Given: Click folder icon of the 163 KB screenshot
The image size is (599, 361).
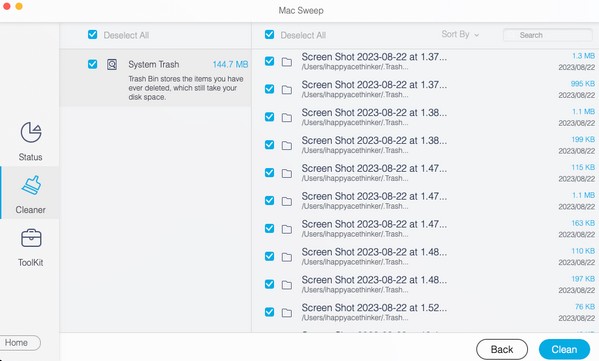Looking at the screenshot, I should 287,229.
